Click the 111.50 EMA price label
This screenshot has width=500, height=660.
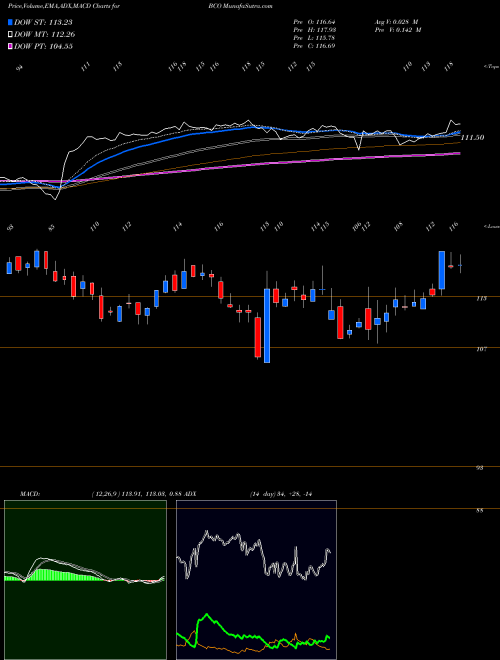(472, 138)
